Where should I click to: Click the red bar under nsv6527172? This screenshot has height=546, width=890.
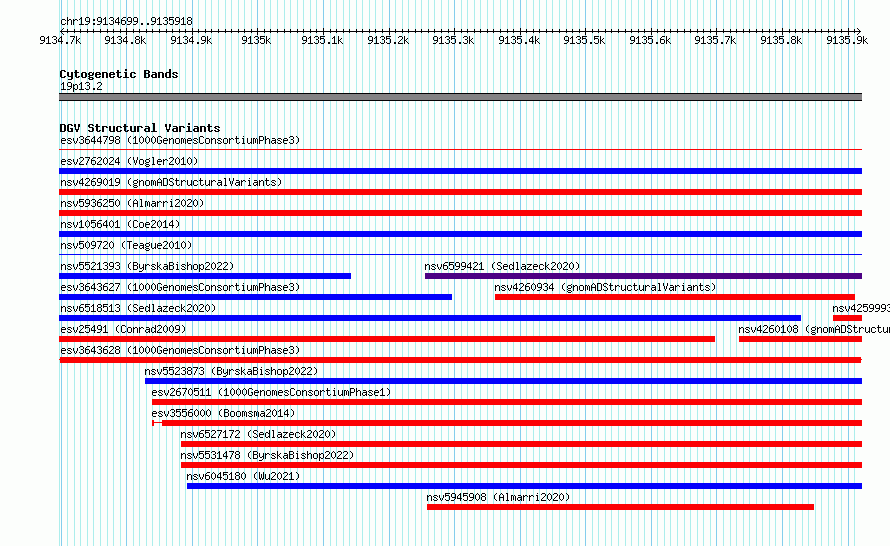521,444
